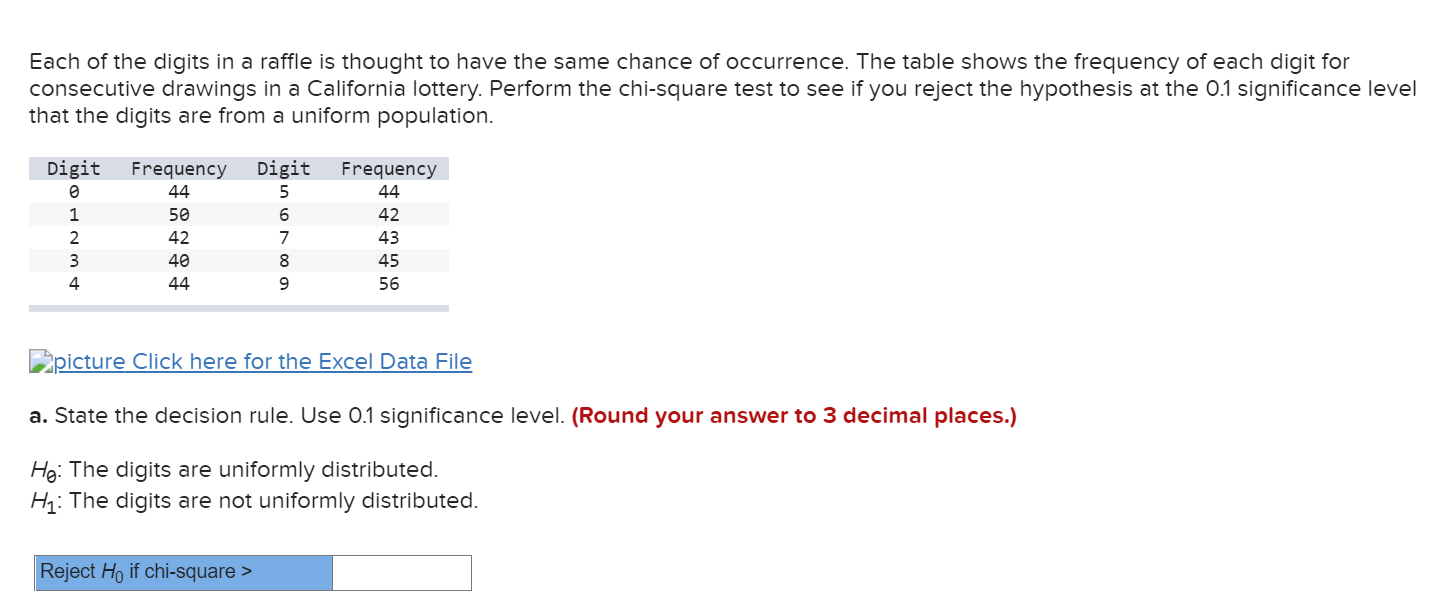Viewport: 1429px width, 602px height.
Task: Select the blue 'Reject H0 if chi-square >' cell
Action: coord(183,572)
